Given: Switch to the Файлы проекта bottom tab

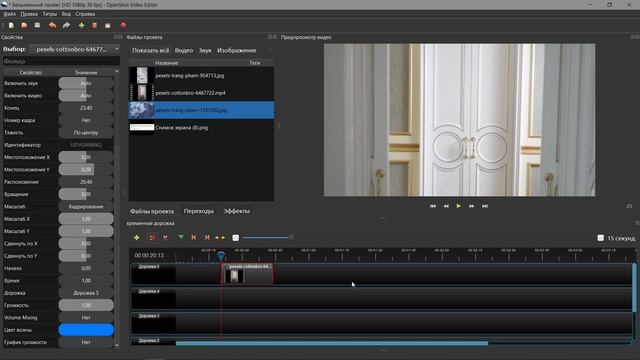Looking at the screenshot, I should click(x=152, y=211).
